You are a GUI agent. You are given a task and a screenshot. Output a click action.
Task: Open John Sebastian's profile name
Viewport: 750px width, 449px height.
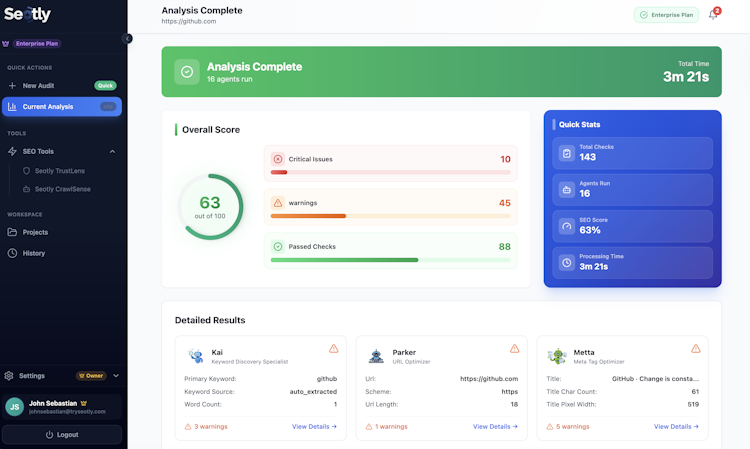point(53,403)
